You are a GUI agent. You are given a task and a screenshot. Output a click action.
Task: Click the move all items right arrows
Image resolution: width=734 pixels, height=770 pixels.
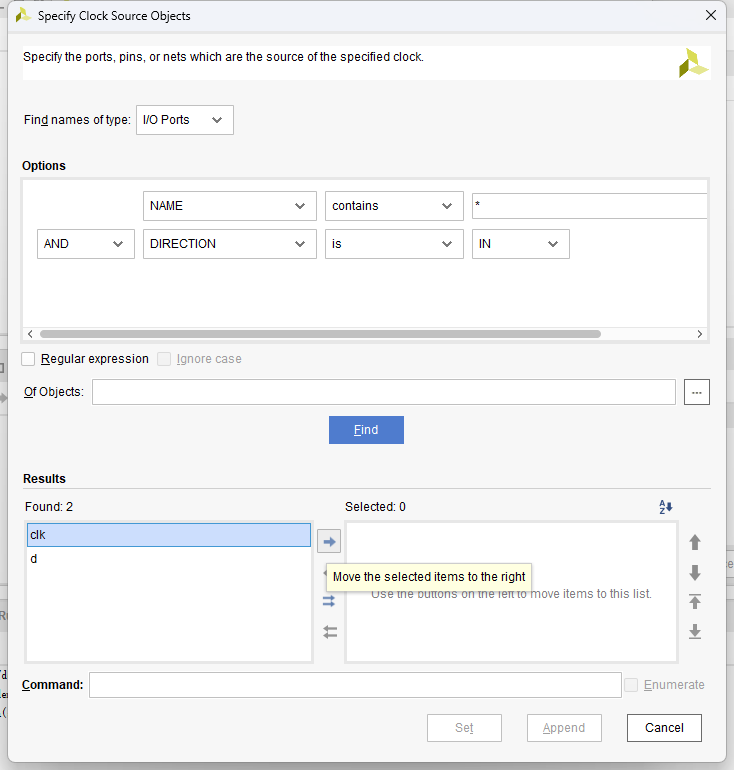tap(329, 601)
